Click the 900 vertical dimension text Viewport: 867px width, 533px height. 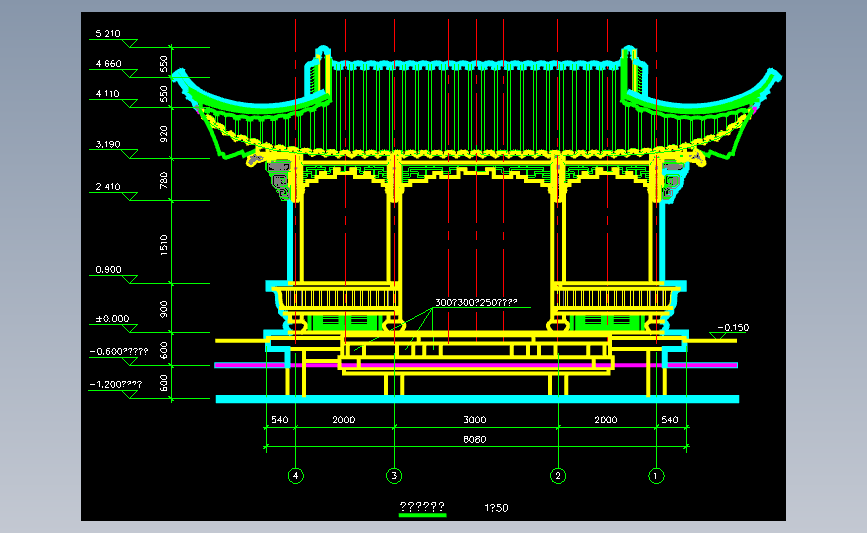point(164,309)
